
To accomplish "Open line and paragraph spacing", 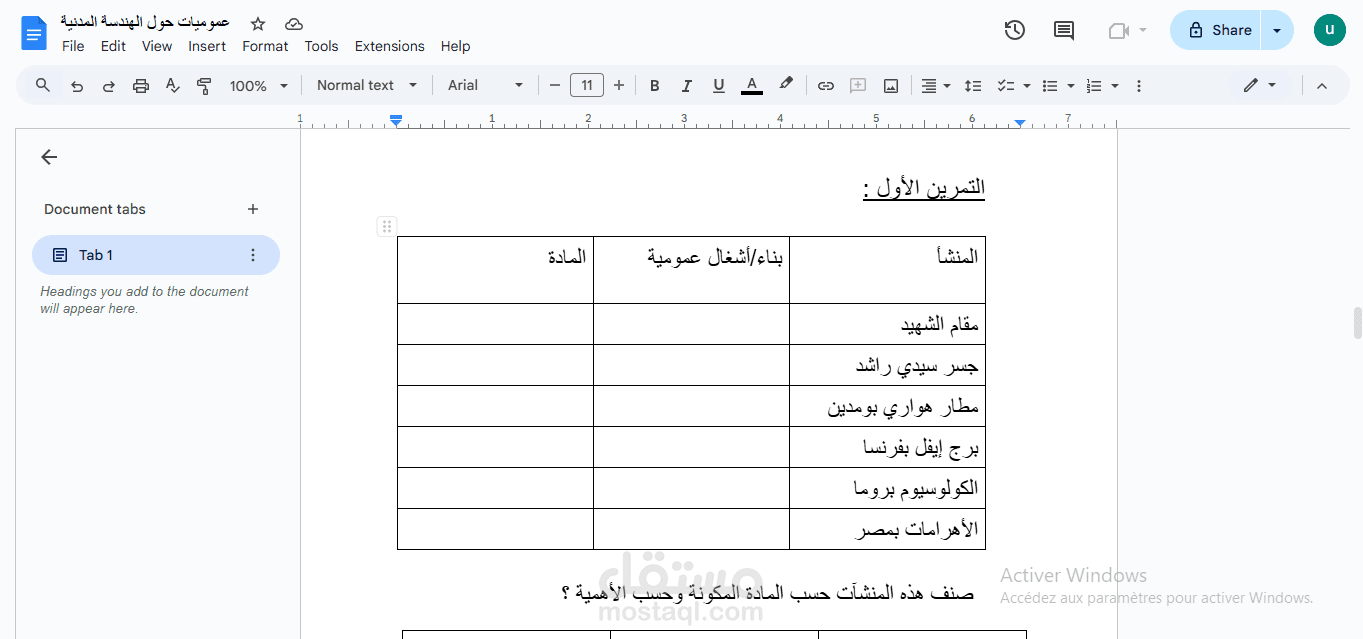I will coord(972,86).
